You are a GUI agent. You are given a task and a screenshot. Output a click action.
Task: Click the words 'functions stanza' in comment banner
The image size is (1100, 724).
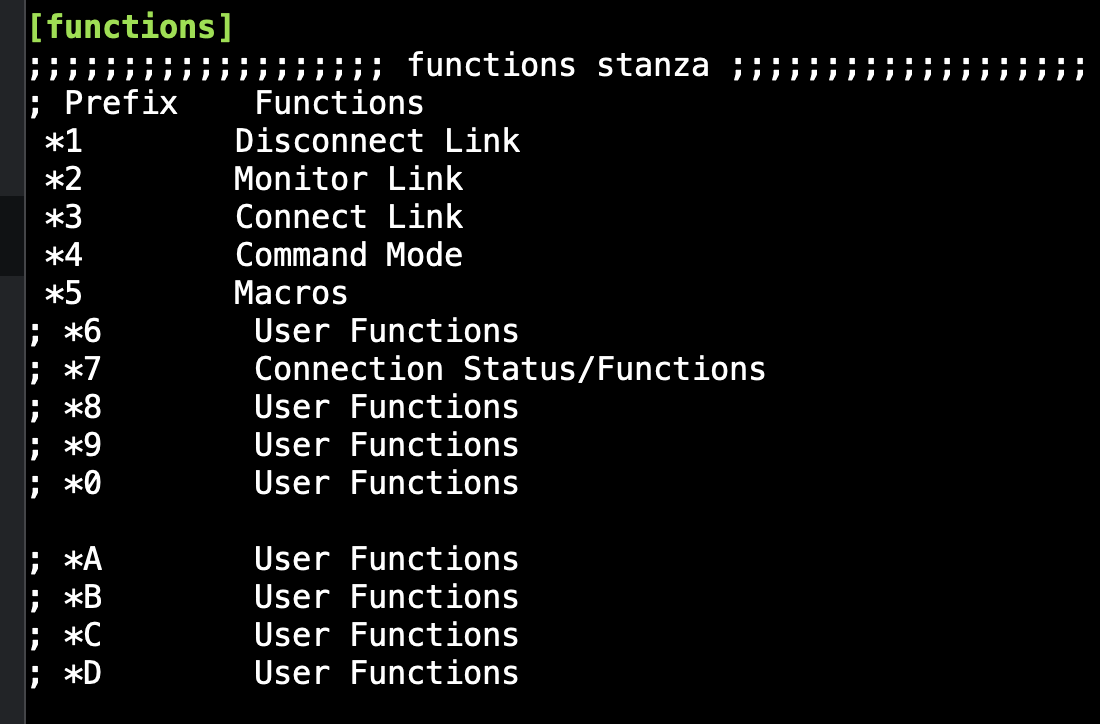(x=558, y=65)
